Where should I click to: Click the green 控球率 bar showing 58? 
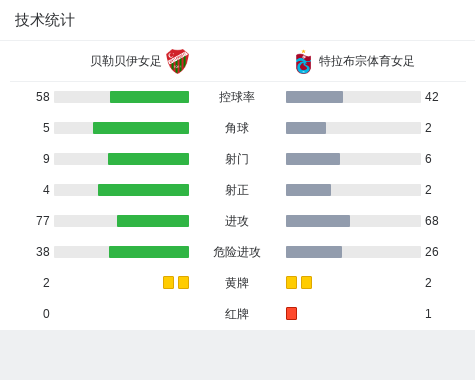coord(149,97)
